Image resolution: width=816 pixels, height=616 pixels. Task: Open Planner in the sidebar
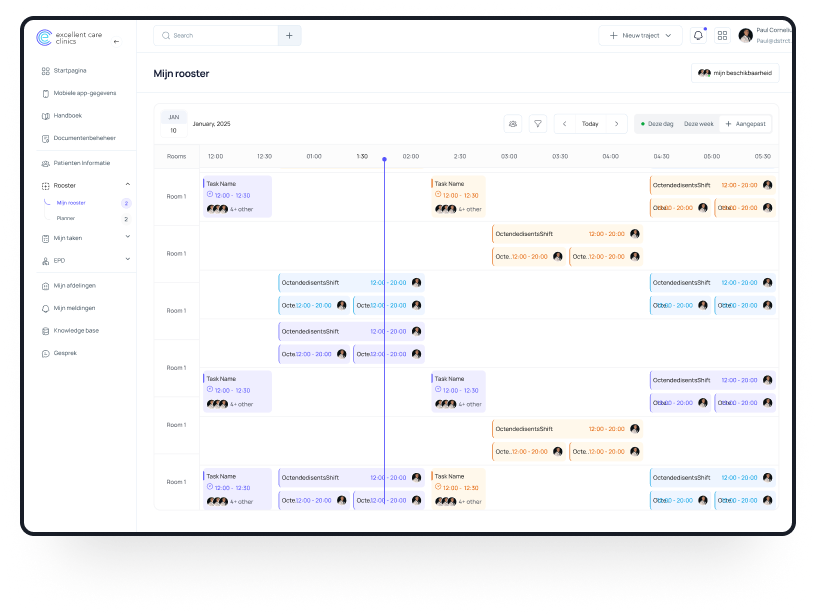66,218
